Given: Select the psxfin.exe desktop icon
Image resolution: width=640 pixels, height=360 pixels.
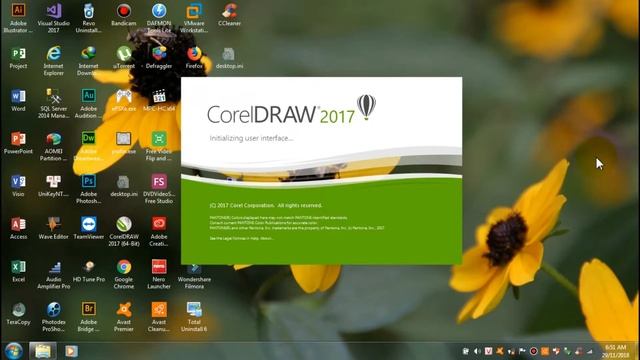Looking at the screenshot, I should click(x=124, y=143).
